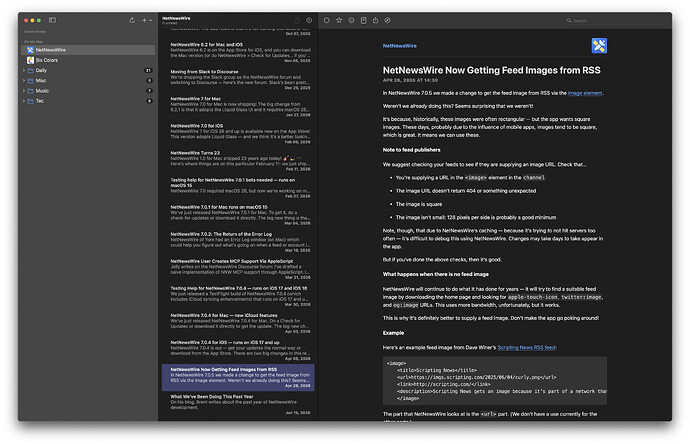Open the Scripting News RSS feed link
Screen dimensions: 690x444
coord(526,348)
